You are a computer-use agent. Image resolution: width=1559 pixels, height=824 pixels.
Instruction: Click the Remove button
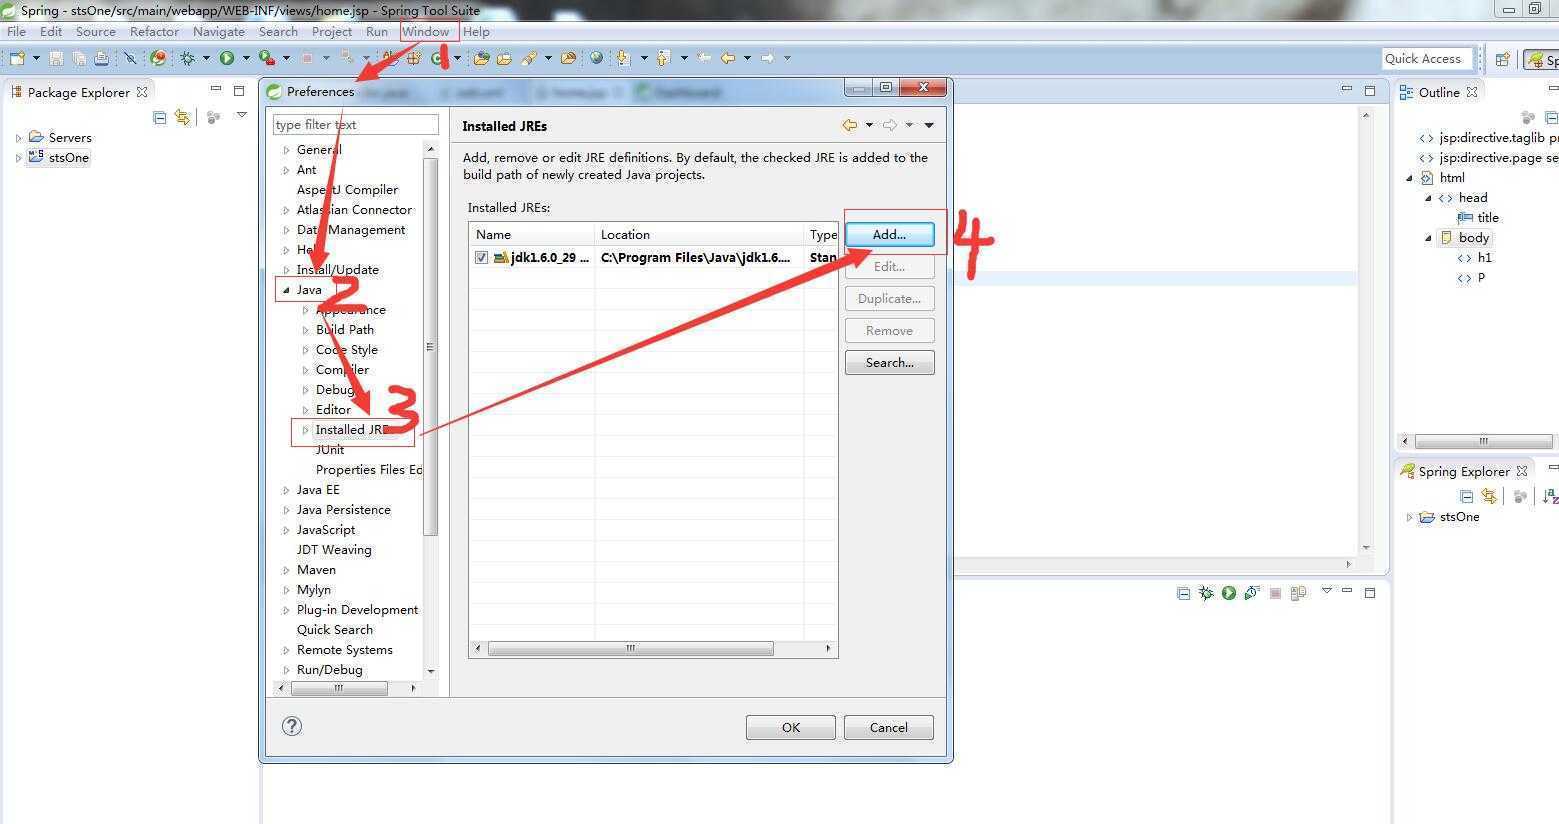(x=889, y=330)
